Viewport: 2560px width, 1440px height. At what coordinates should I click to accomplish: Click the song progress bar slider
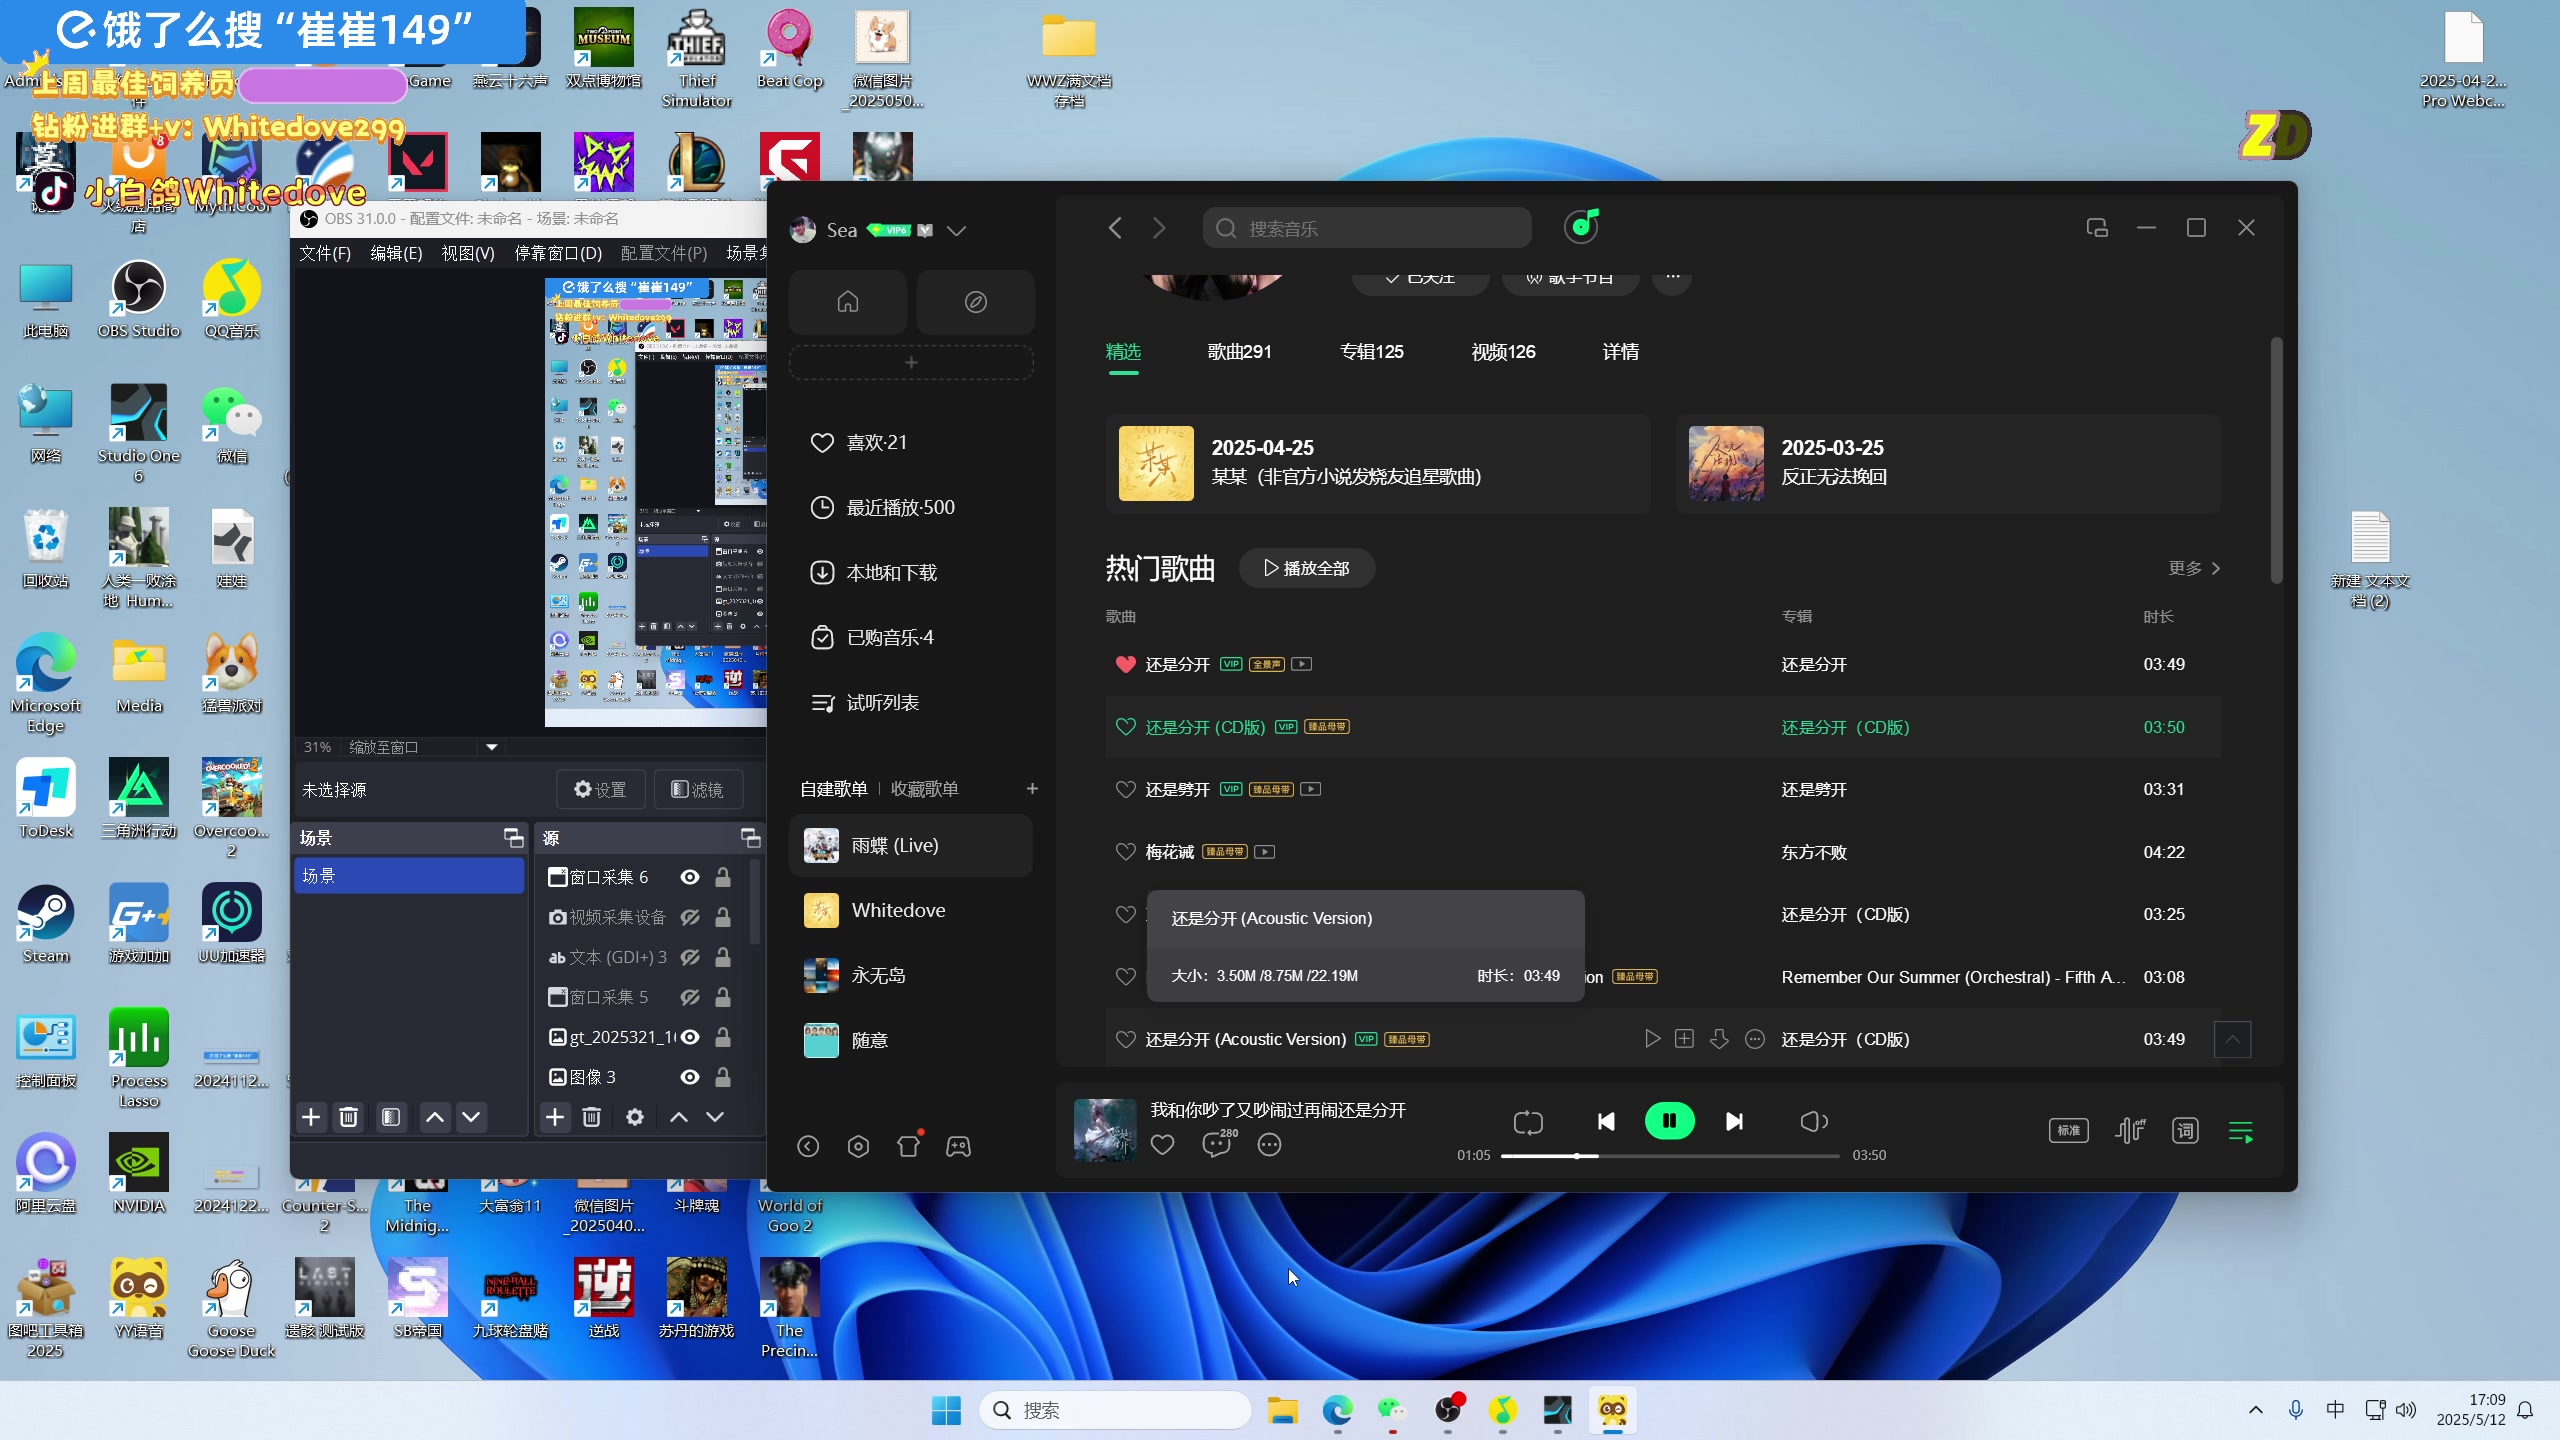pyautogui.click(x=1577, y=1156)
